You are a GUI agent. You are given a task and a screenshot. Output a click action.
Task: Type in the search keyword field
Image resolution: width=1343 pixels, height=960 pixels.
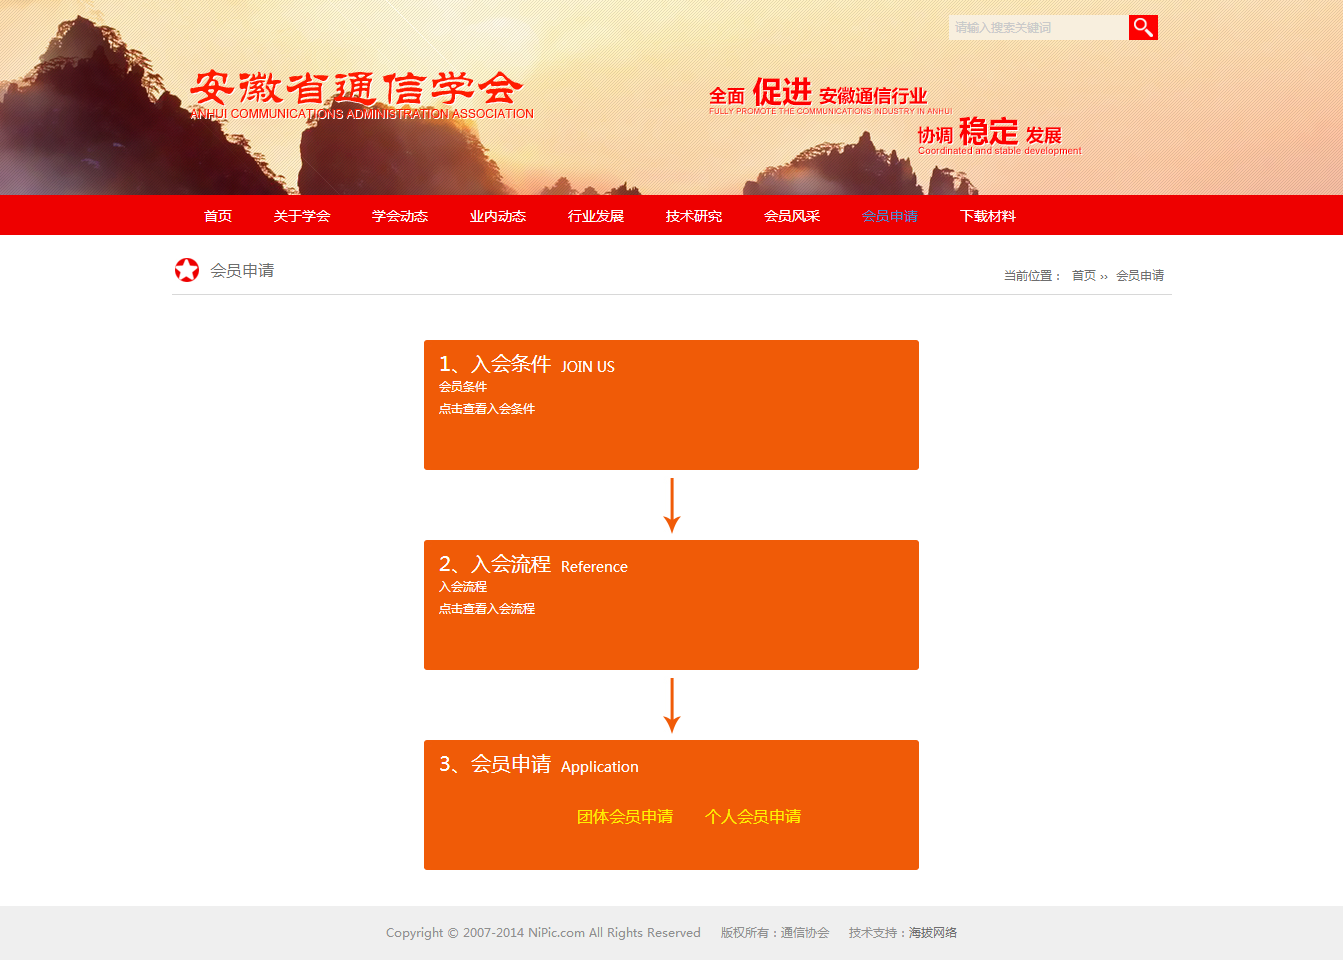(x=1037, y=28)
